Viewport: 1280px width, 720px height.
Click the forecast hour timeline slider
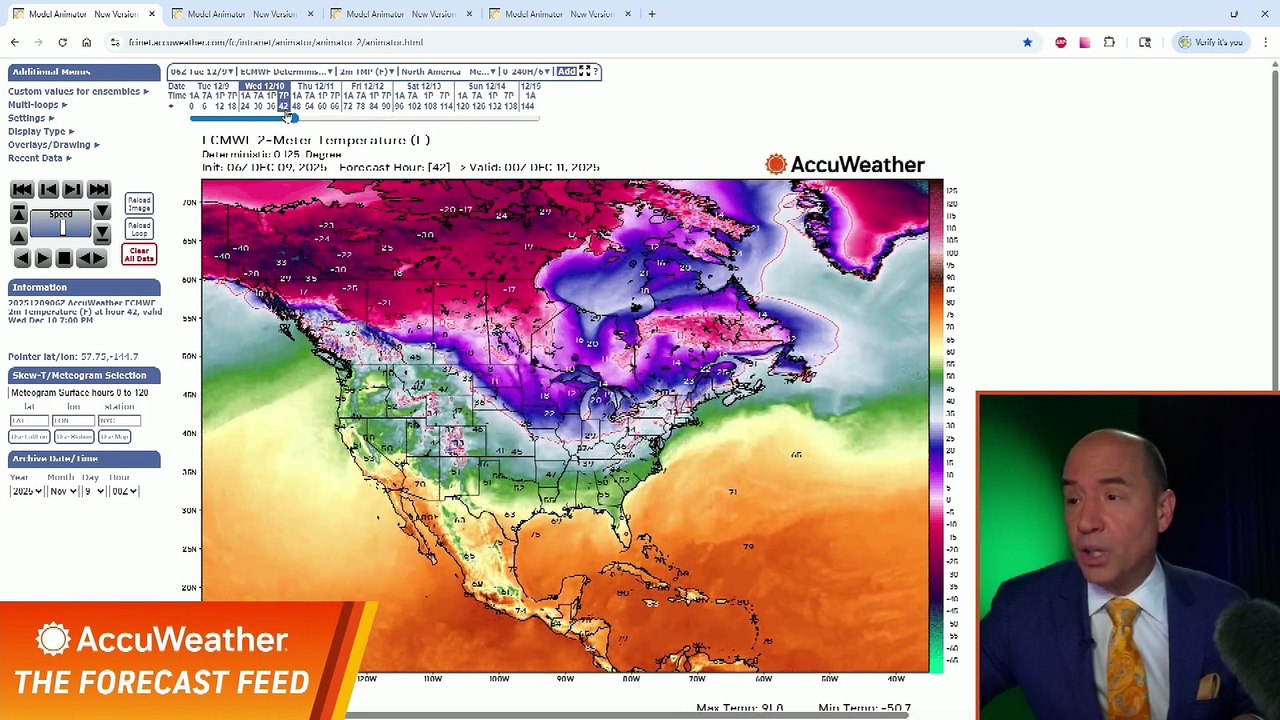click(x=365, y=118)
